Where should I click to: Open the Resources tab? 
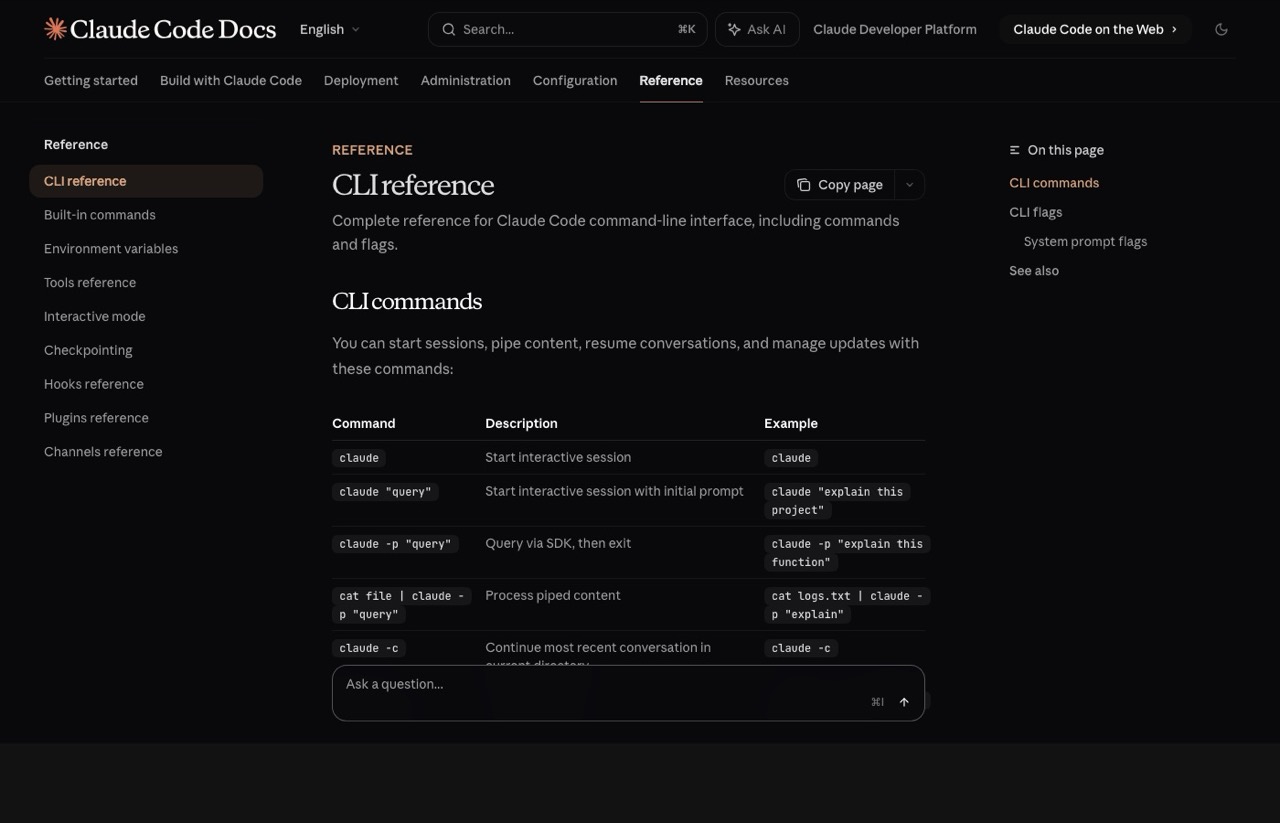pos(757,80)
